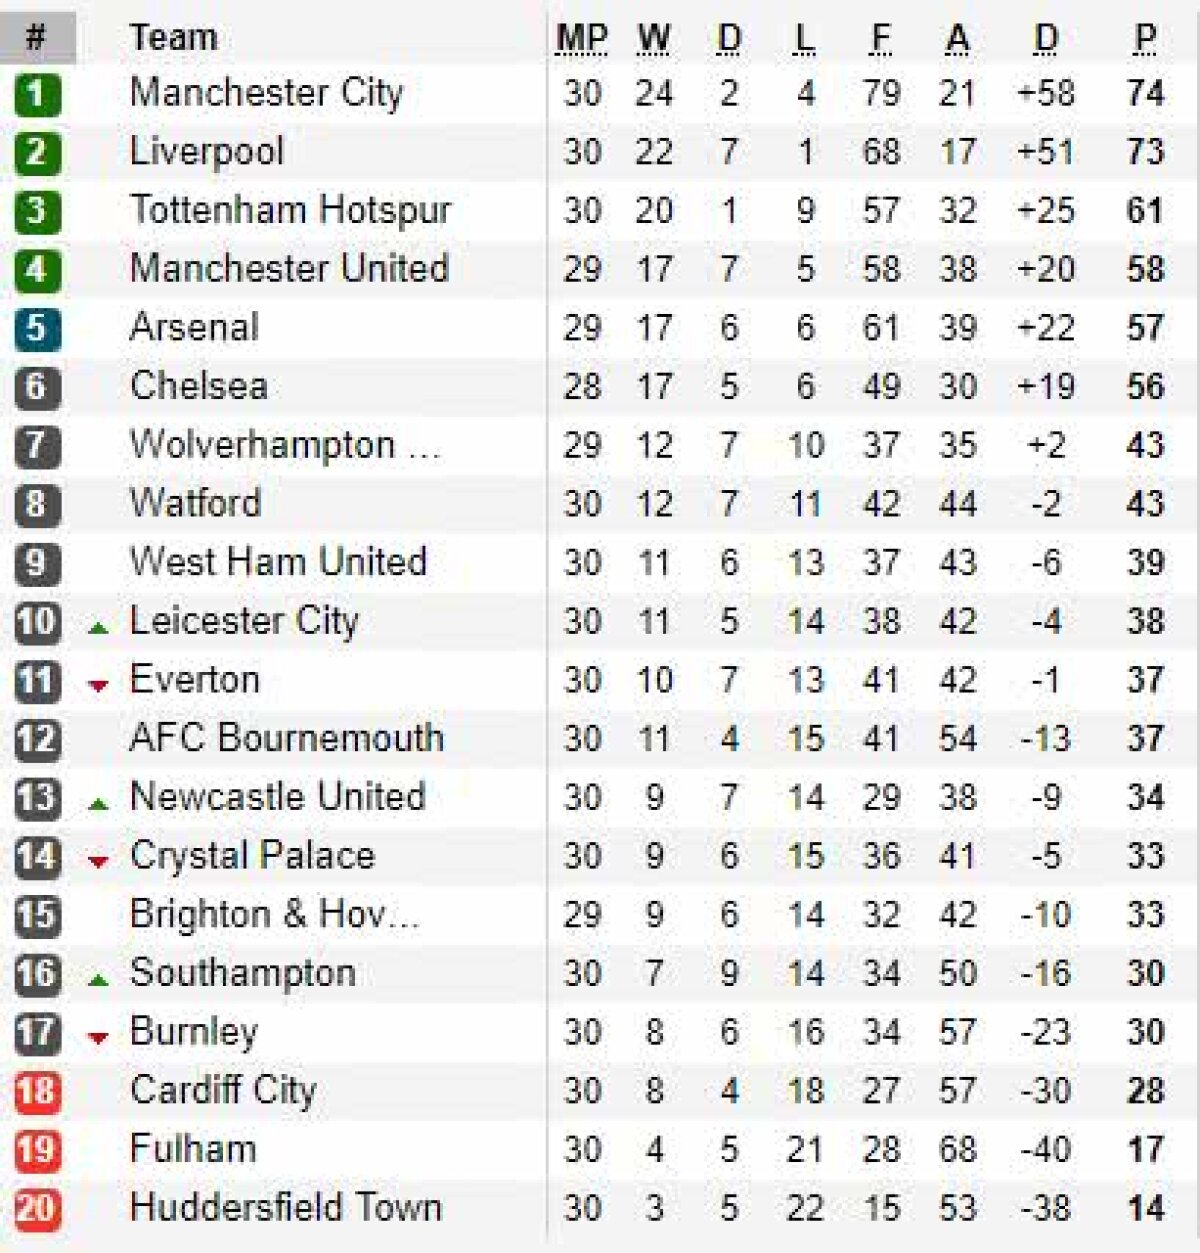1200x1253 pixels.
Task: Click the # rank column header
Action: coord(36,38)
